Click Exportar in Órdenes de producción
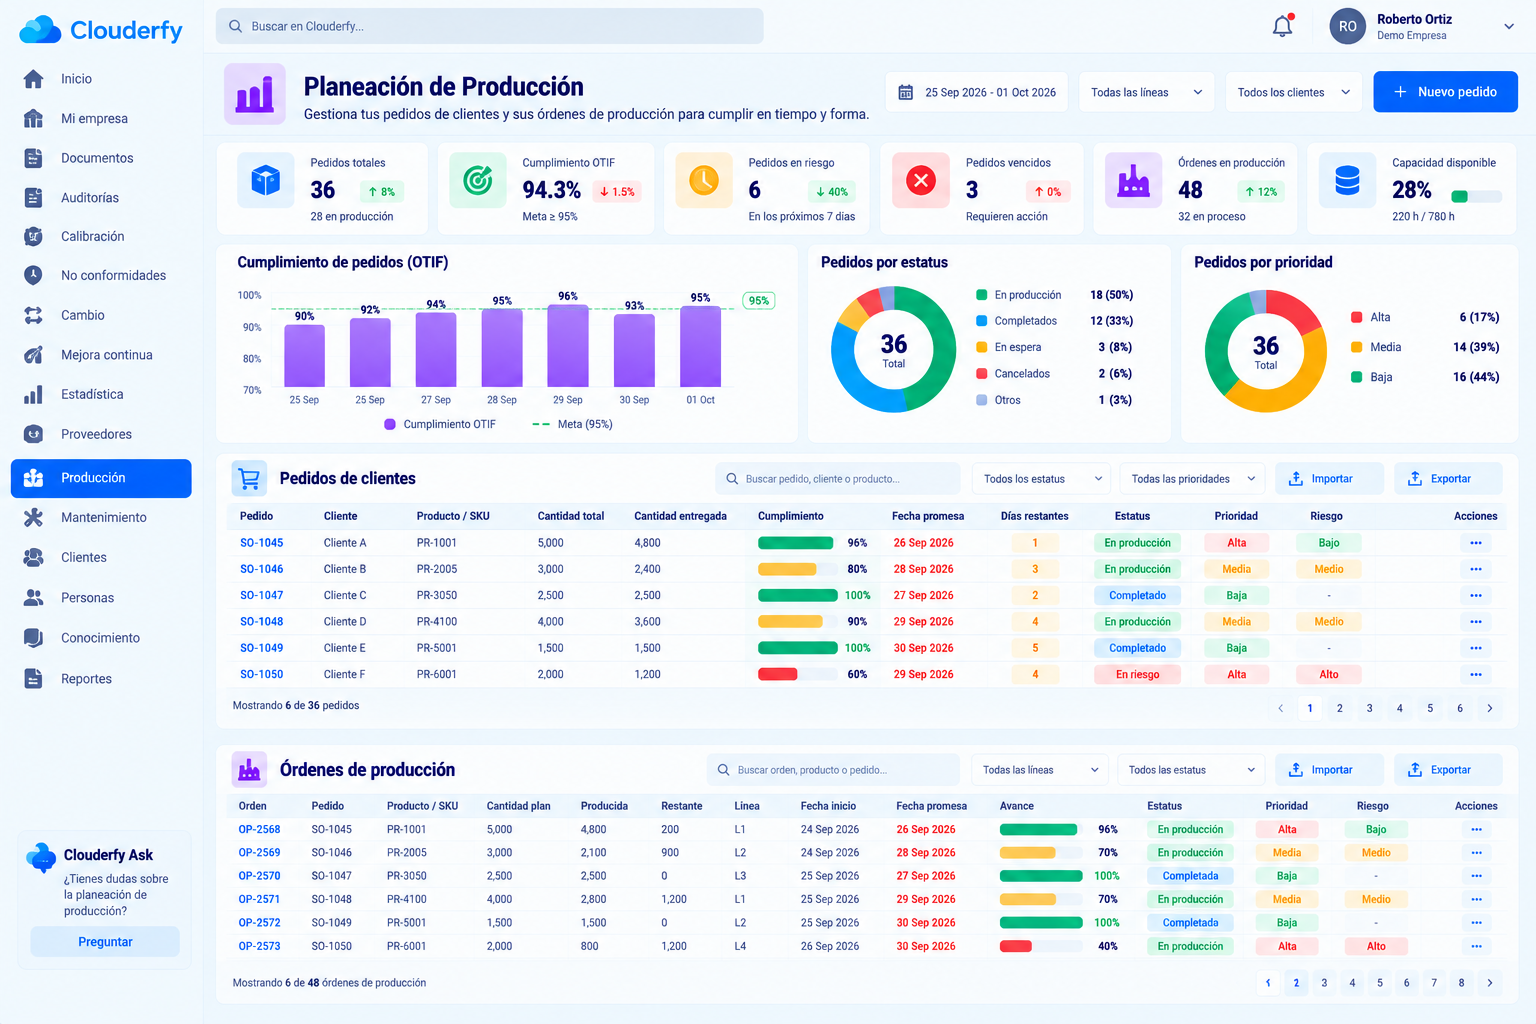The height and width of the screenshot is (1024, 1536). pyautogui.click(x=1448, y=770)
